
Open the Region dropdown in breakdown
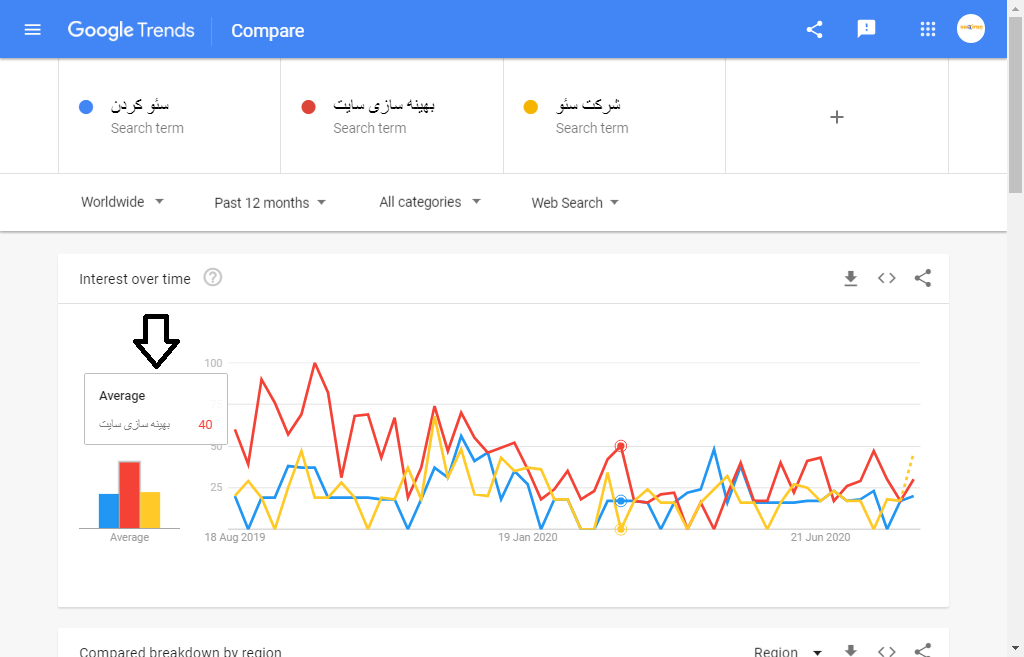coord(788,651)
